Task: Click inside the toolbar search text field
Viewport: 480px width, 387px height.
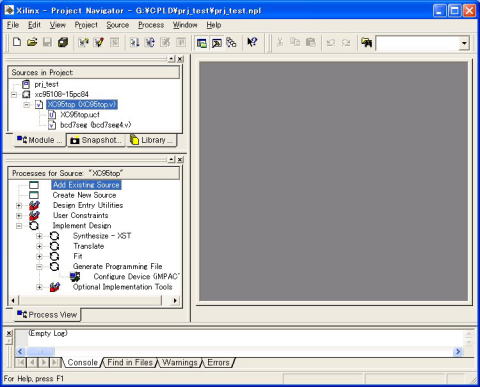Action: pos(417,43)
